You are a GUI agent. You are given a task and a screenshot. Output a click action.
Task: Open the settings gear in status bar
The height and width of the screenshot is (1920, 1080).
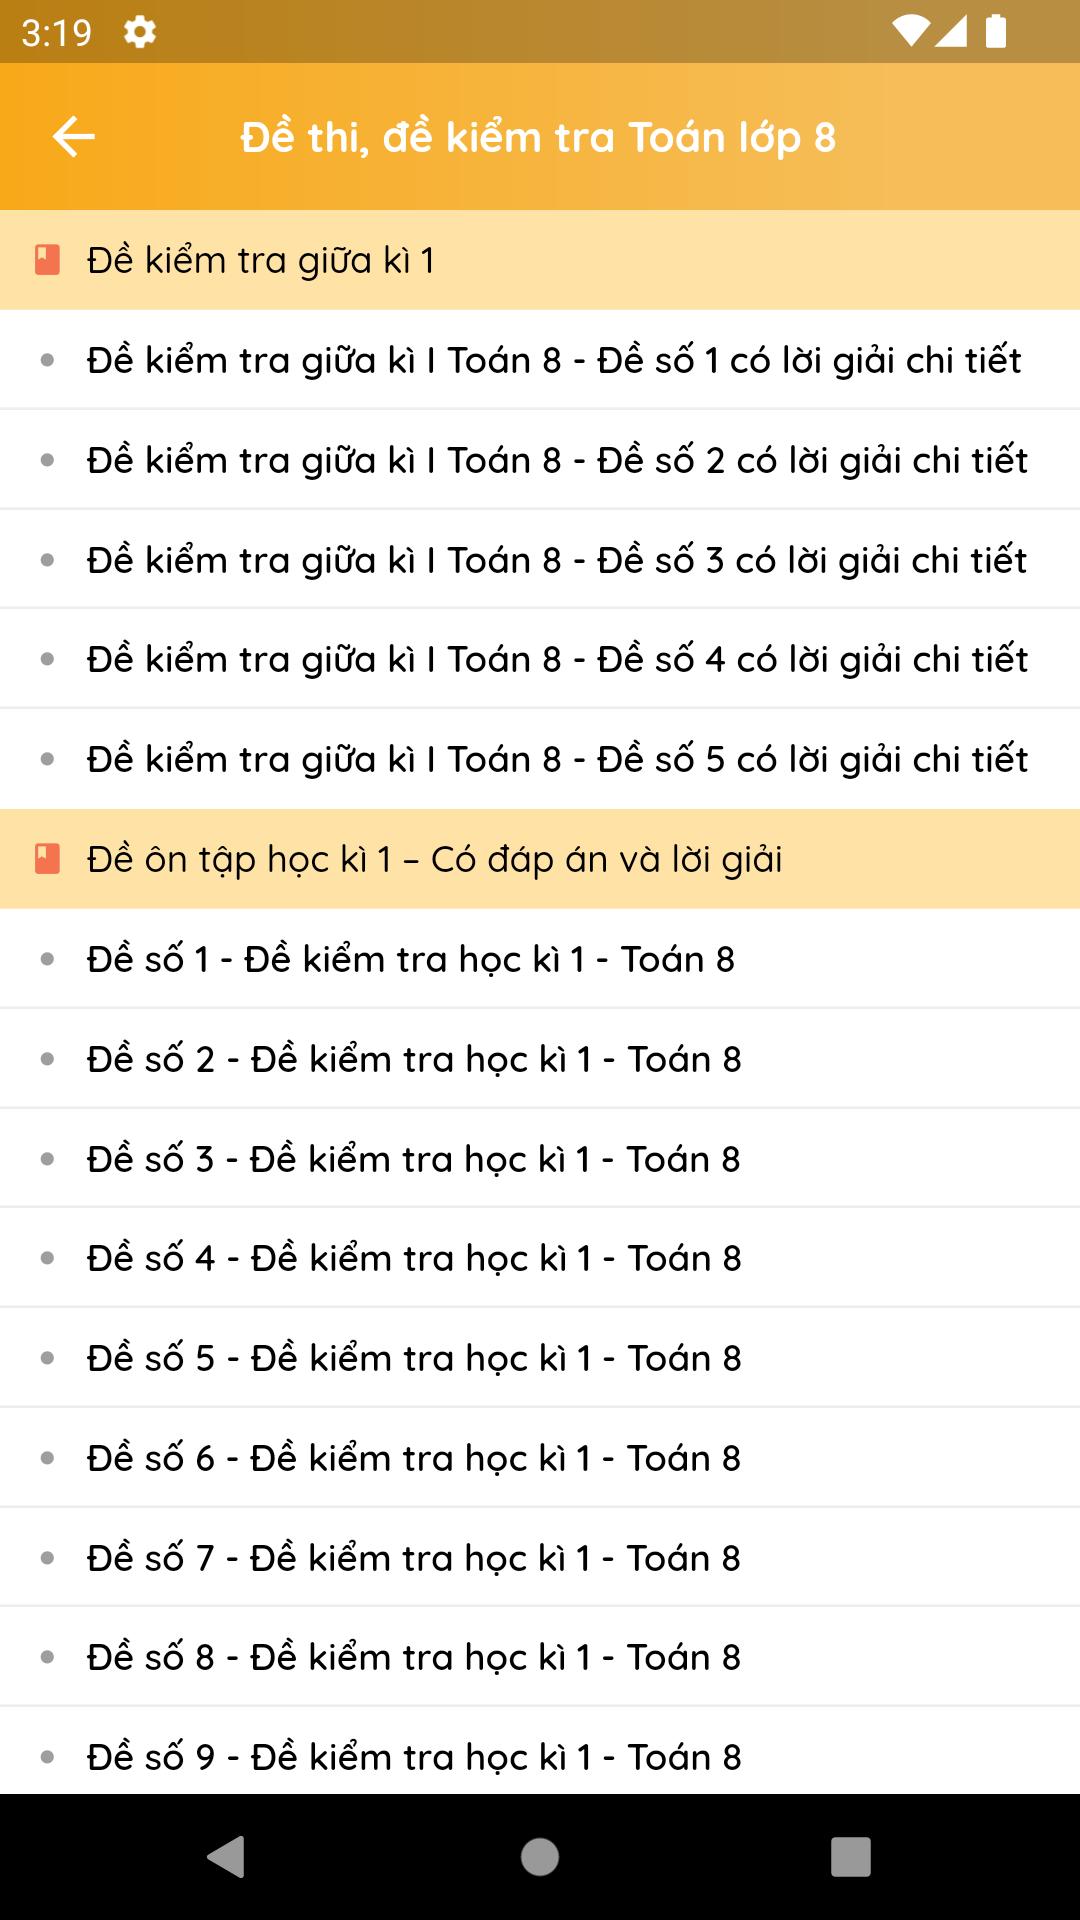140,32
